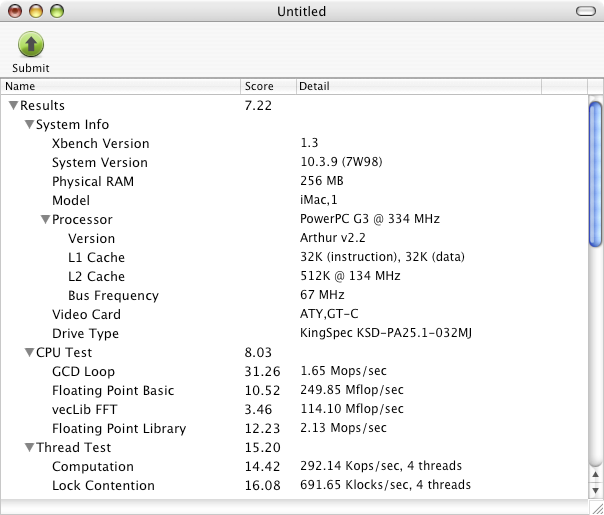Click the detail '249.85 Mflop/sec'
604x515 pixels.
coord(352,390)
